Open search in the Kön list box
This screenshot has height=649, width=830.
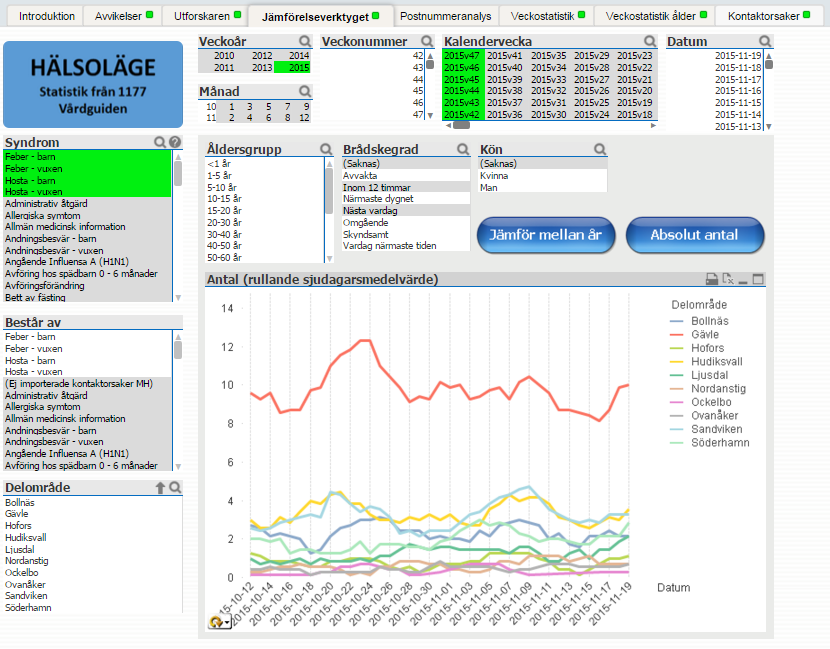click(x=600, y=149)
